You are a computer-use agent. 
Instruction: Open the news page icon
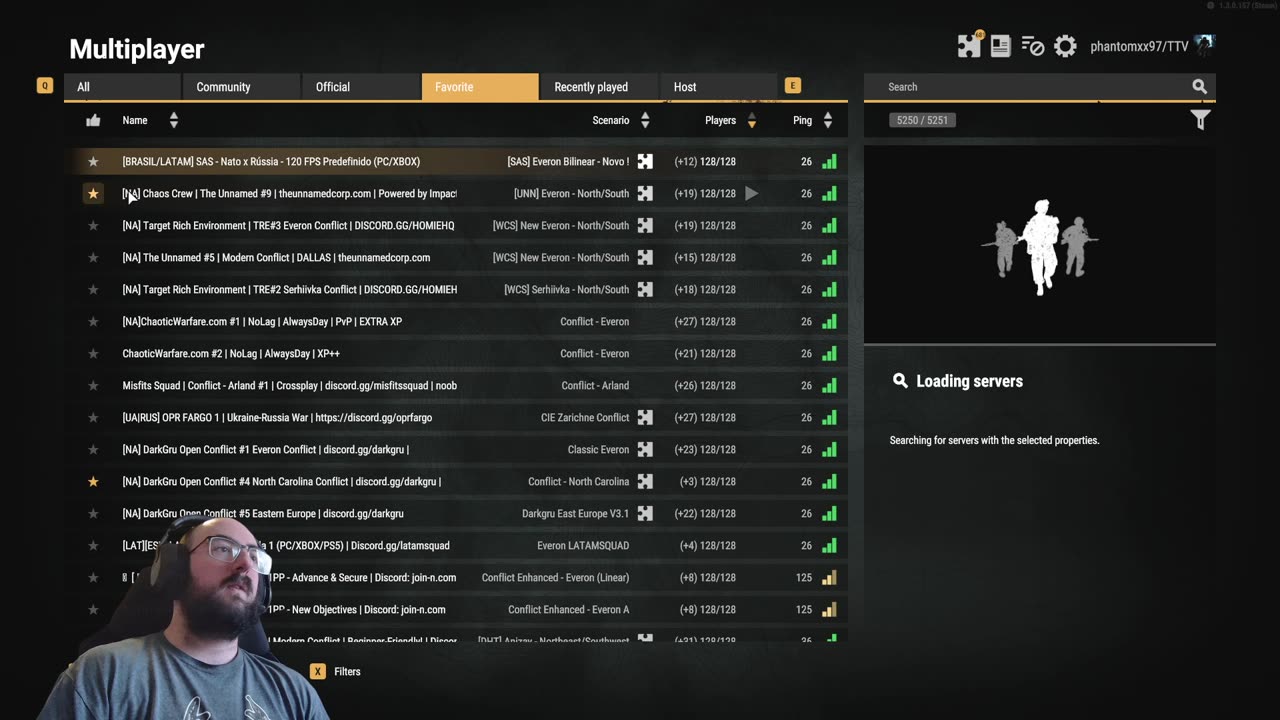1000,46
